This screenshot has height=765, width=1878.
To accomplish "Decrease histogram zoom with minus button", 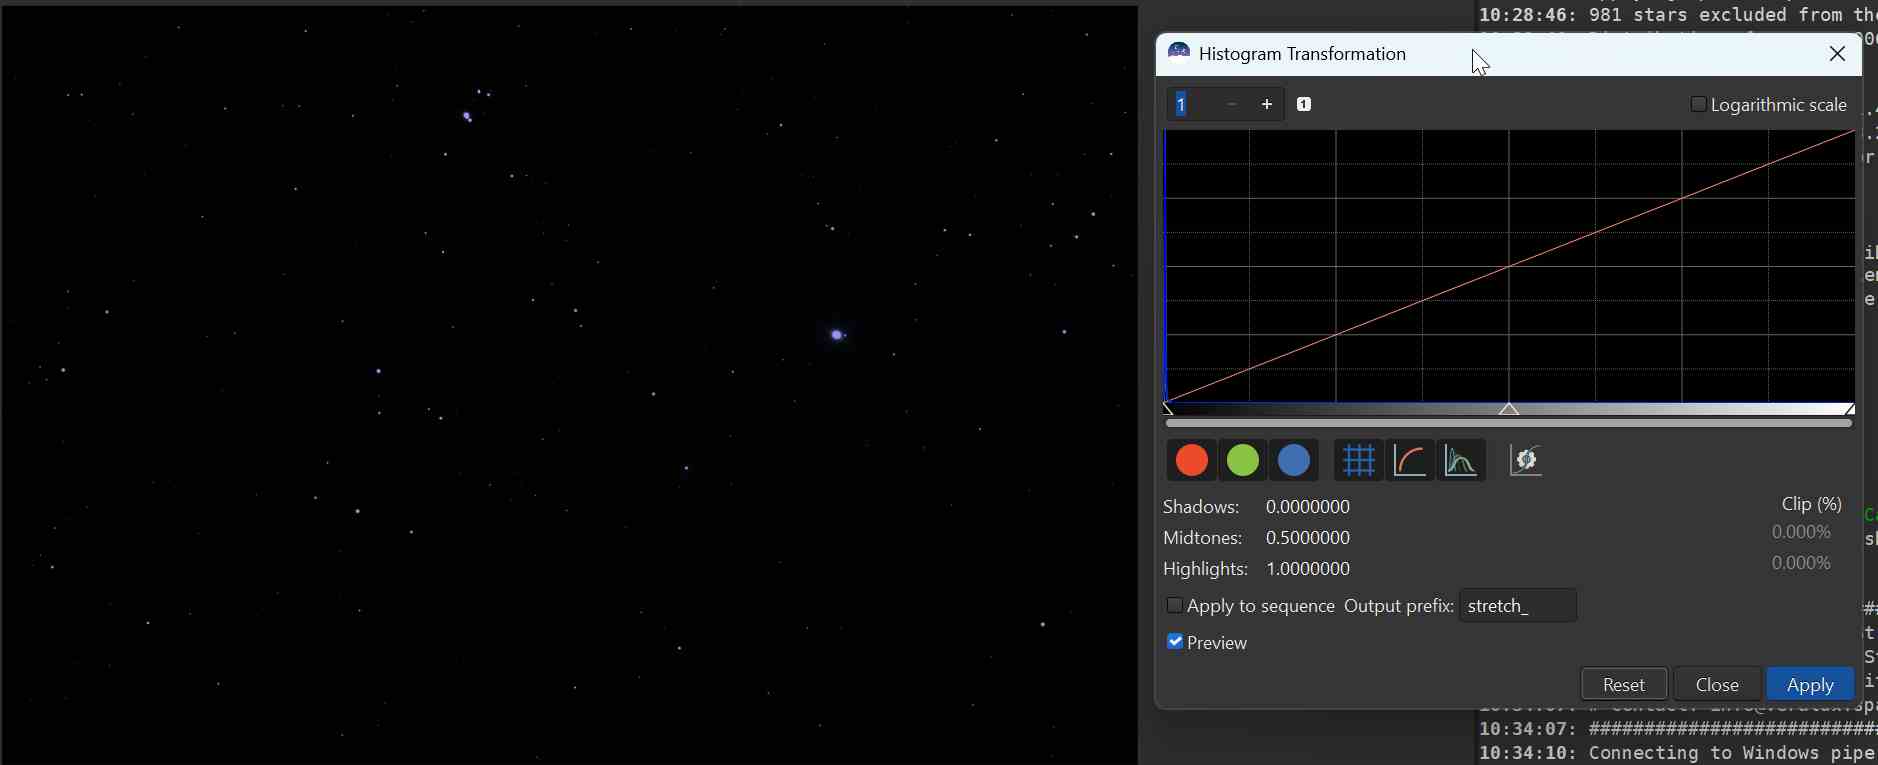I will 1232,104.
